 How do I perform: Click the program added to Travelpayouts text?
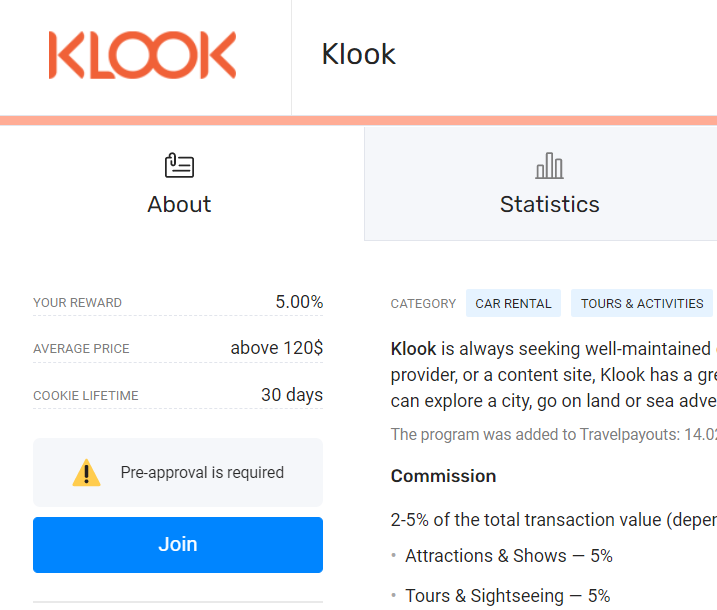554,434
